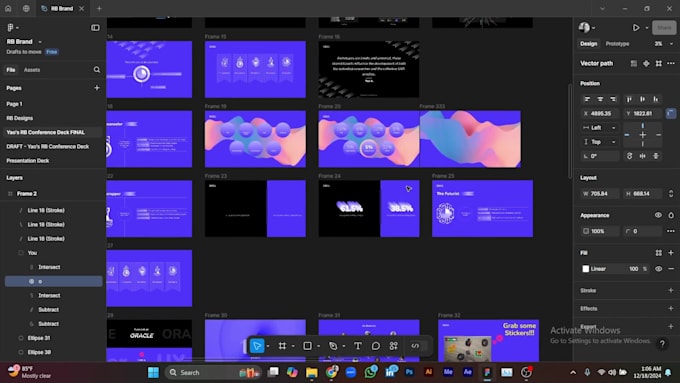Align selection vertical centers
Screen dimensions: 680x383
pyautogui.click(x=643, y=99)
